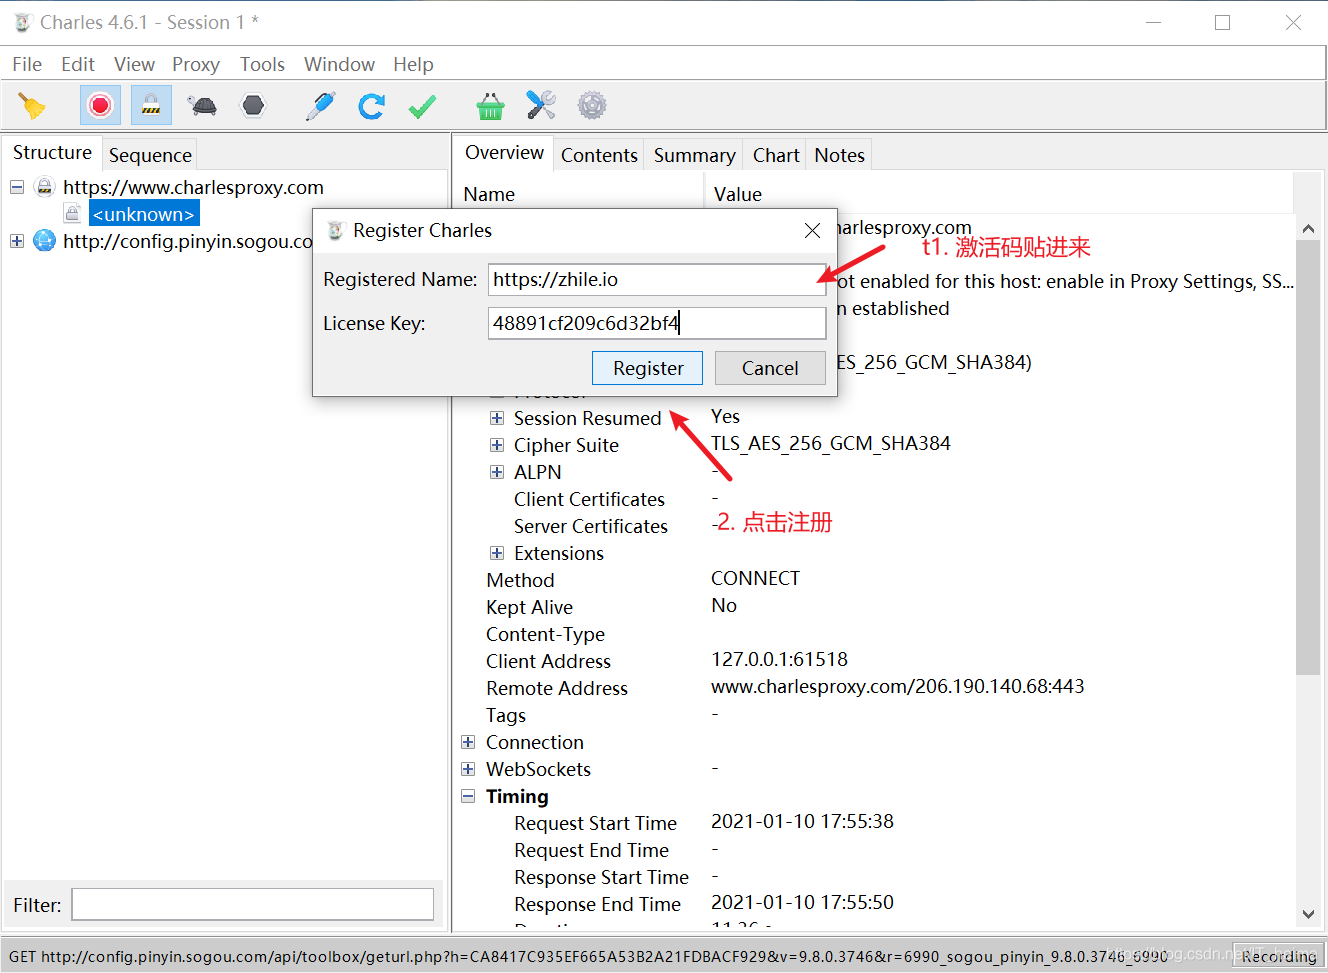Switch to the Contents tab
Image resolution: width=1328 pixels, height=973 pixels.
click(599, 155)
